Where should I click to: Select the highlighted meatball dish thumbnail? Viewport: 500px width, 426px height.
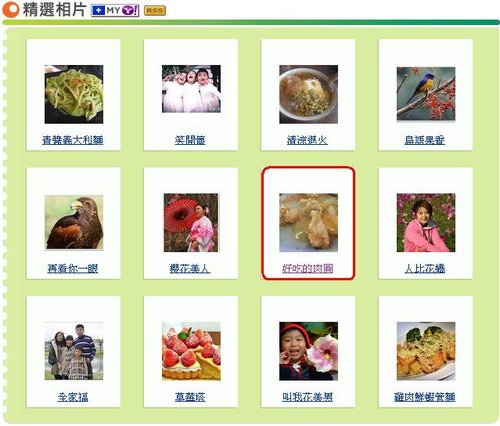point(308,223)
